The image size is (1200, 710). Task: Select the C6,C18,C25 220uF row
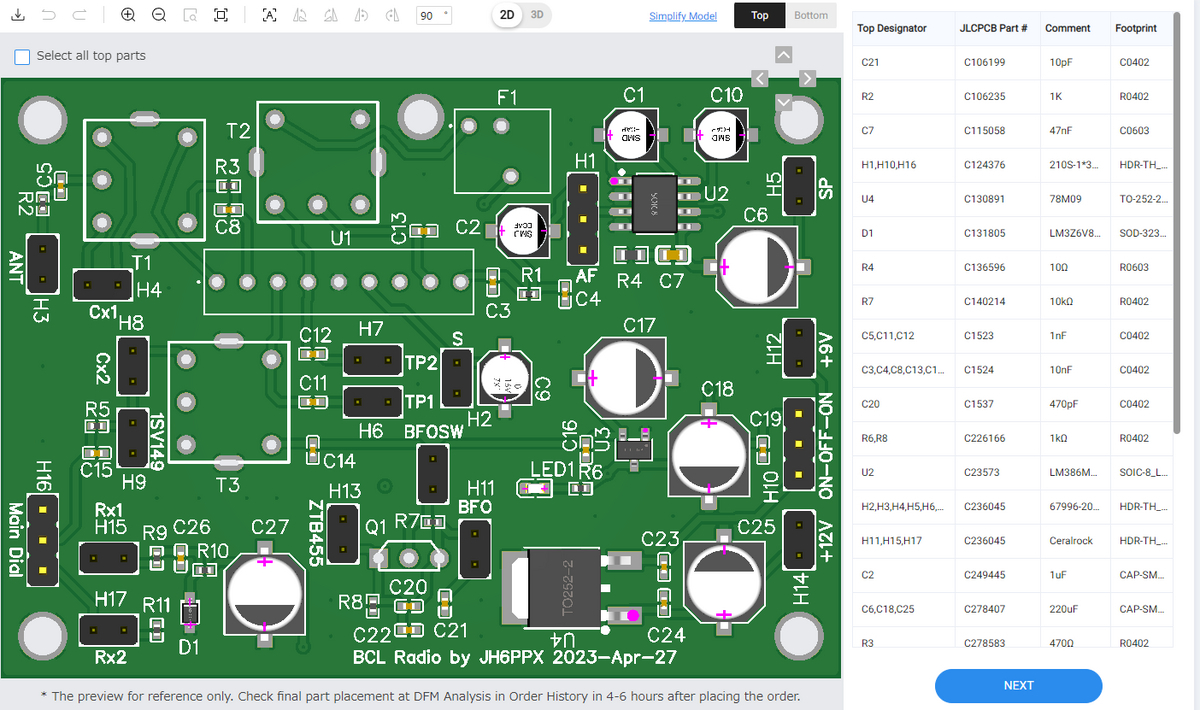[x=1012, y=608]
